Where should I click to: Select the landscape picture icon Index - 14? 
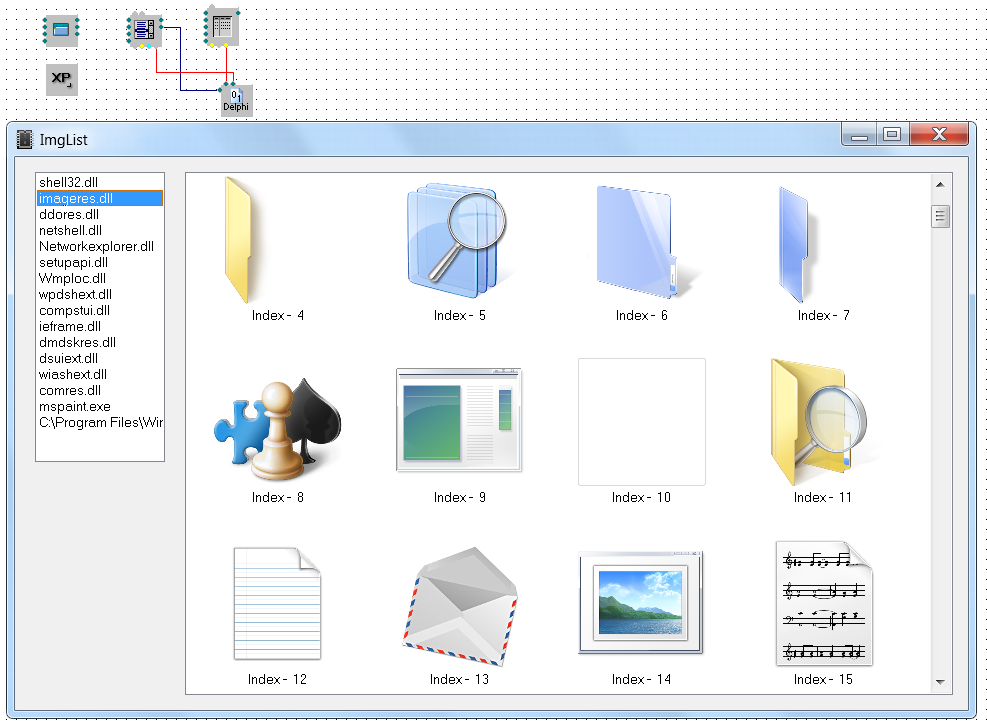(641, 602)
